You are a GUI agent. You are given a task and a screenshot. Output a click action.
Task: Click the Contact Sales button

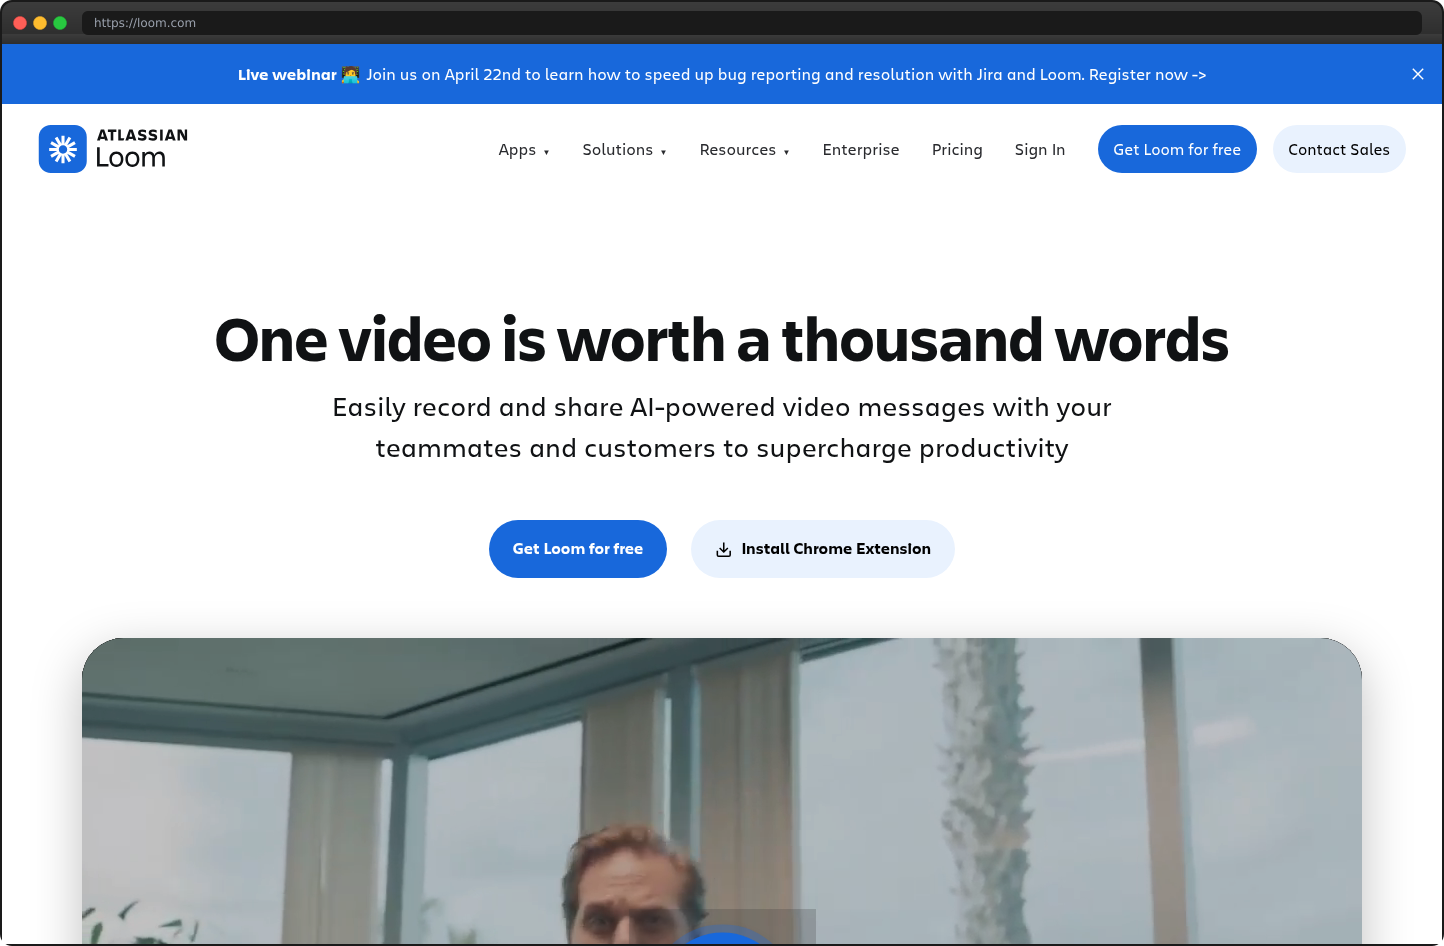1339,149
